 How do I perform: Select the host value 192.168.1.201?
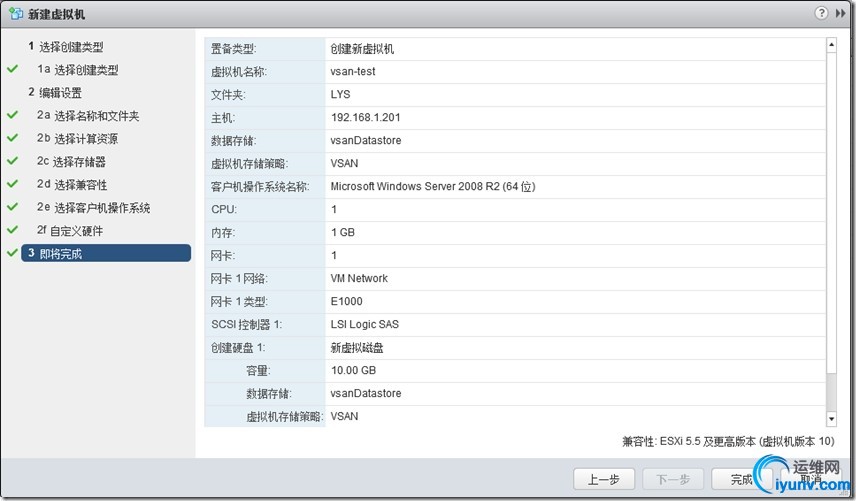pos(365,117)
